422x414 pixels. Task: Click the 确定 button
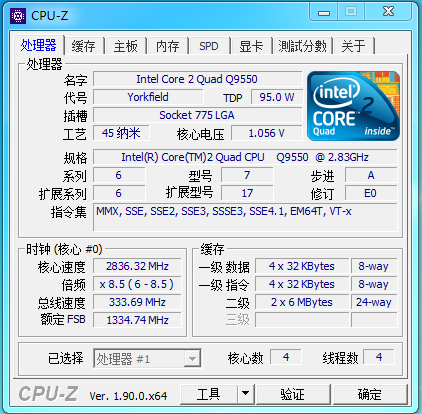tap(370, 394)
